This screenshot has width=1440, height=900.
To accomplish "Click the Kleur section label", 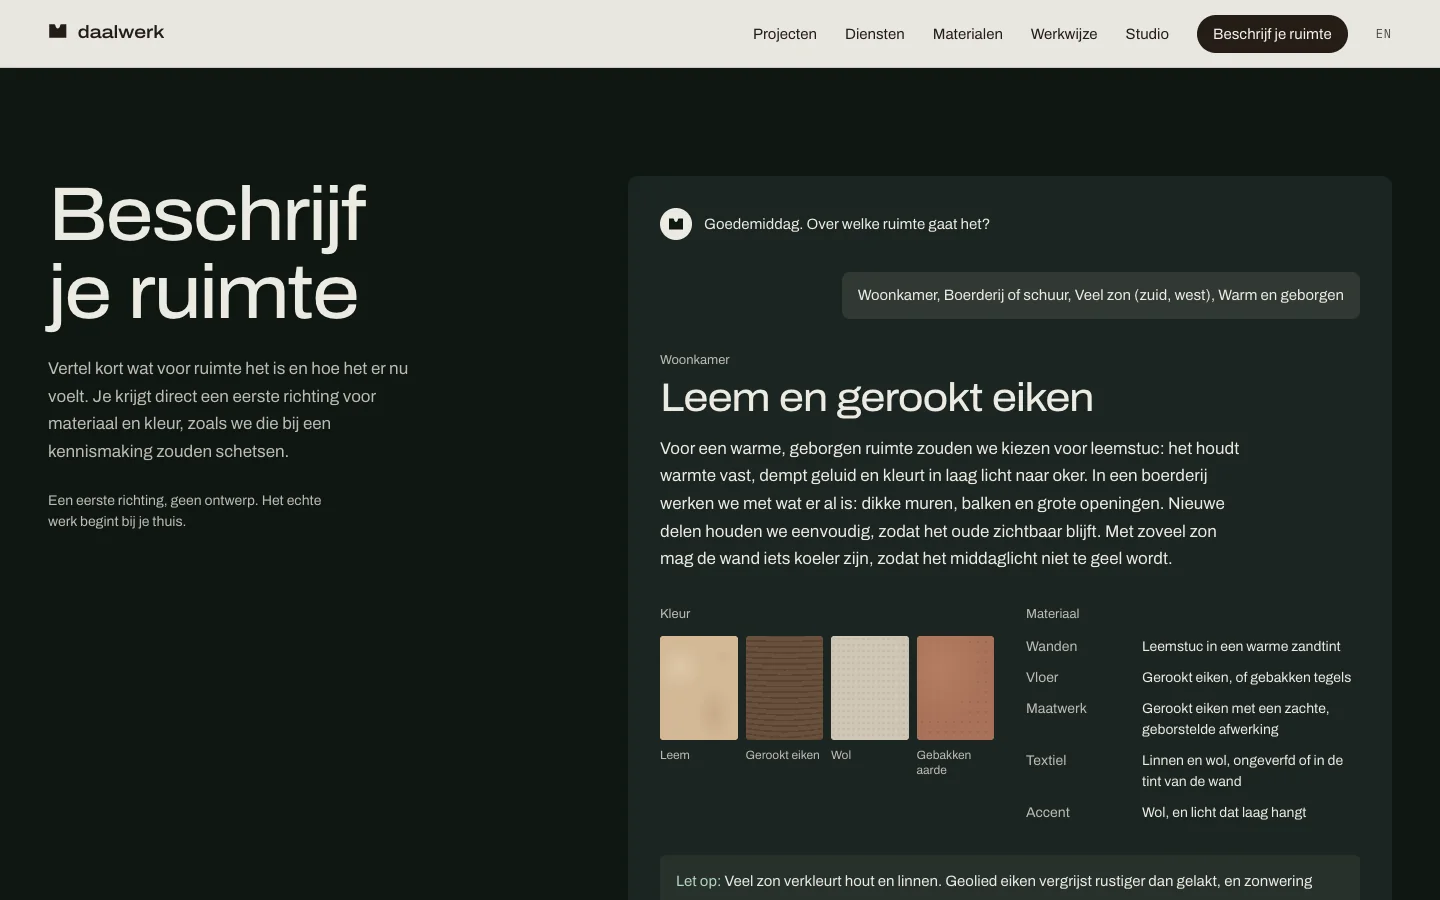I will (675, 614).
